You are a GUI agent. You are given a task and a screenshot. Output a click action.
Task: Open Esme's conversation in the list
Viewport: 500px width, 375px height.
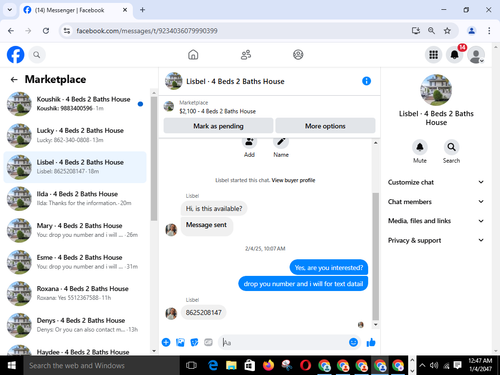coord(75,262)
